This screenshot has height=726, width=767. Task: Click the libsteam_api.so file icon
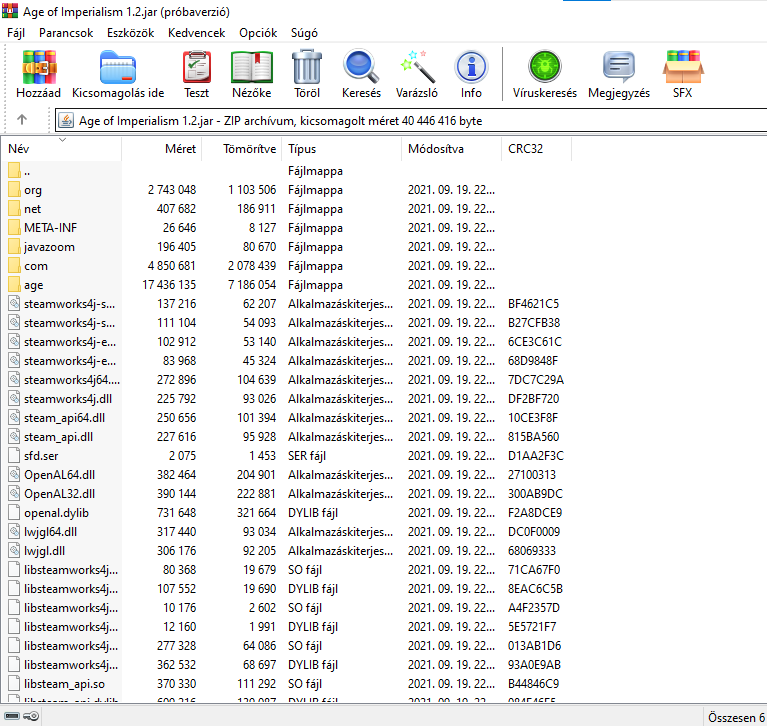[14, 684]
